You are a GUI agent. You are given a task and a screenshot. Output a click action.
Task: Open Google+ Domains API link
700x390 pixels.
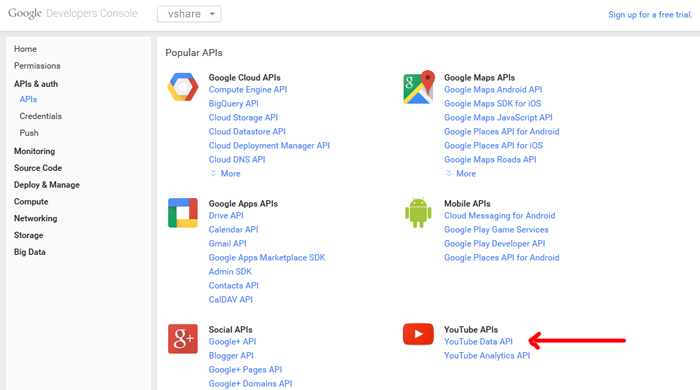point(250,384)
